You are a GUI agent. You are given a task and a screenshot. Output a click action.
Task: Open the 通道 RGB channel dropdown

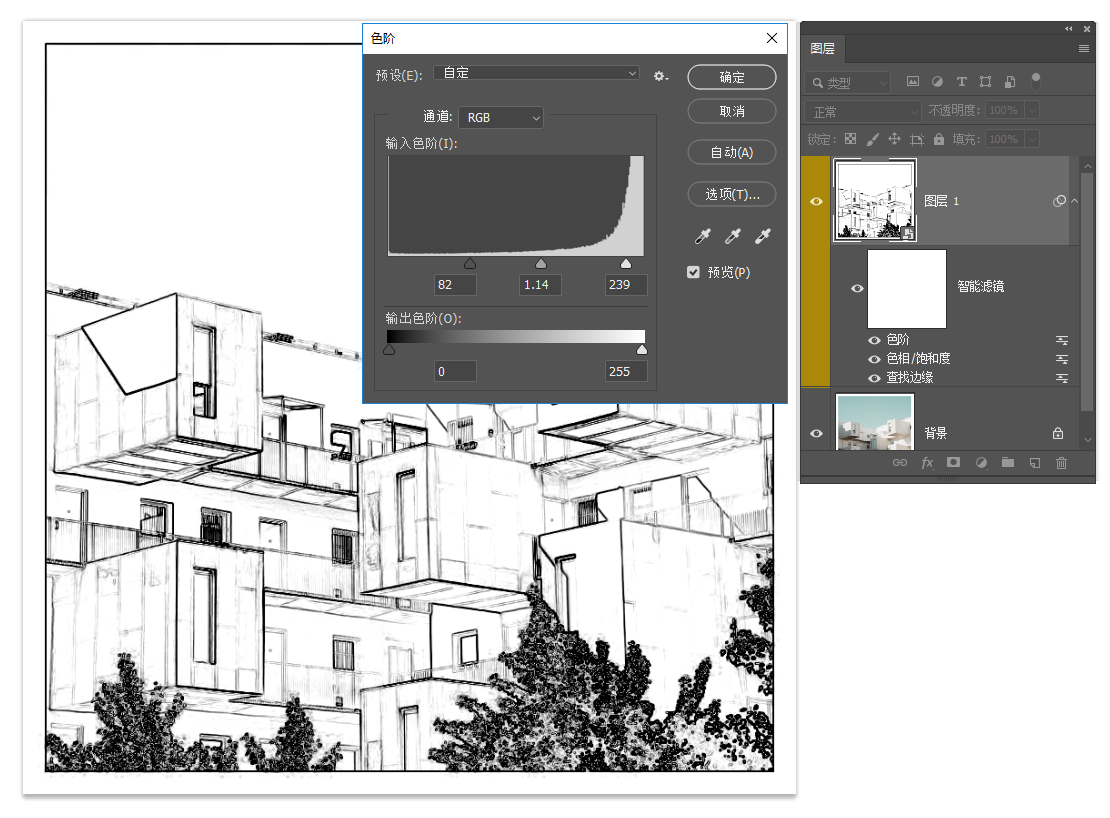point(501,118)
